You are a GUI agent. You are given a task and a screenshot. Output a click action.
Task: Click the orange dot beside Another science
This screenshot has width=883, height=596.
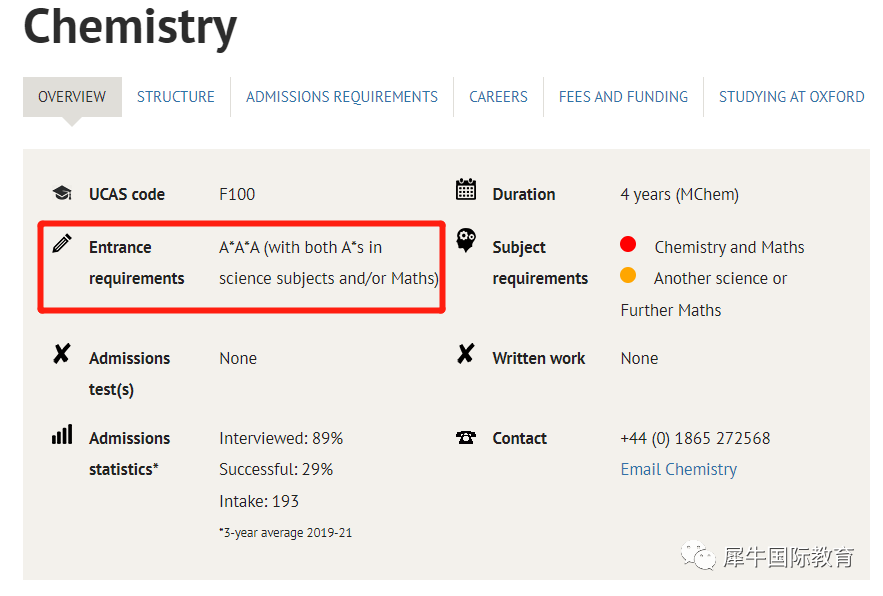(x=628, y=276)
